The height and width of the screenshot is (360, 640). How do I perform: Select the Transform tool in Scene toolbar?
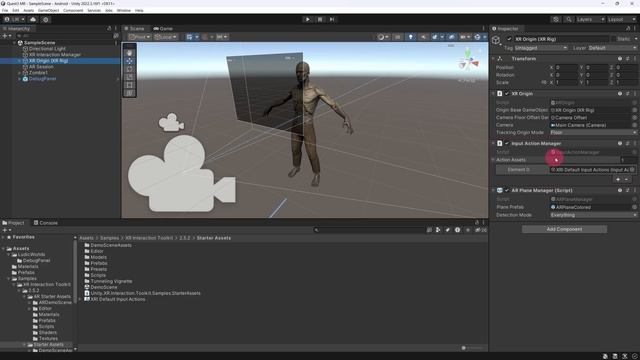129,93
